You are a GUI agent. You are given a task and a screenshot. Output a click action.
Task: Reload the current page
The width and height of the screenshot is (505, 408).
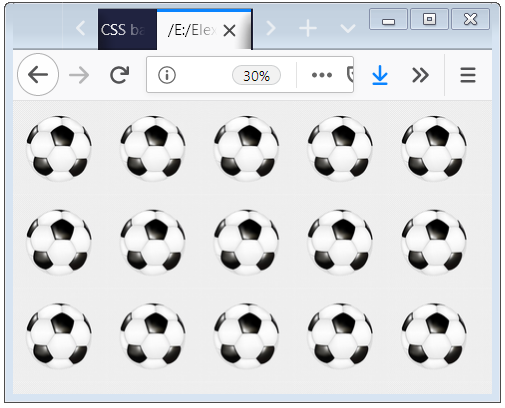coord(119,75)
